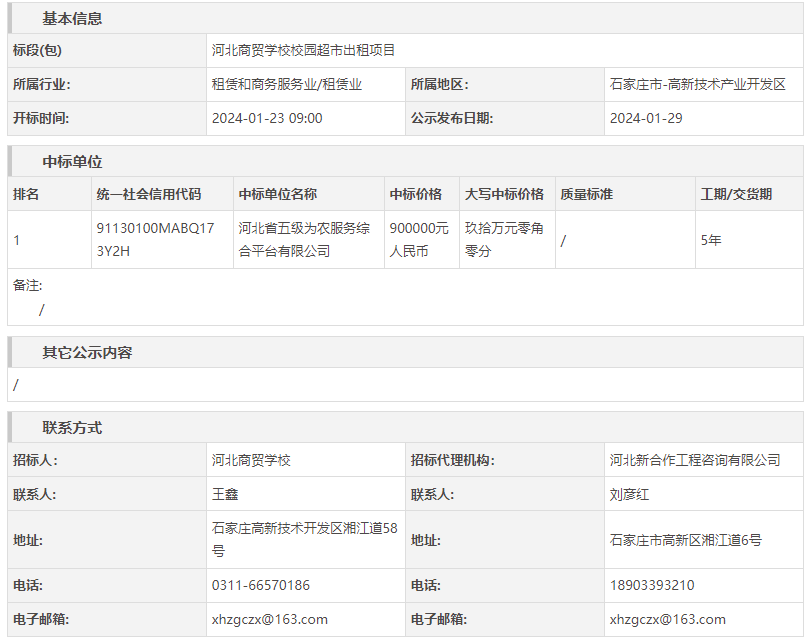807x640 pixels.
Task: Click the 开标时间 label
Action: [41, 118]
